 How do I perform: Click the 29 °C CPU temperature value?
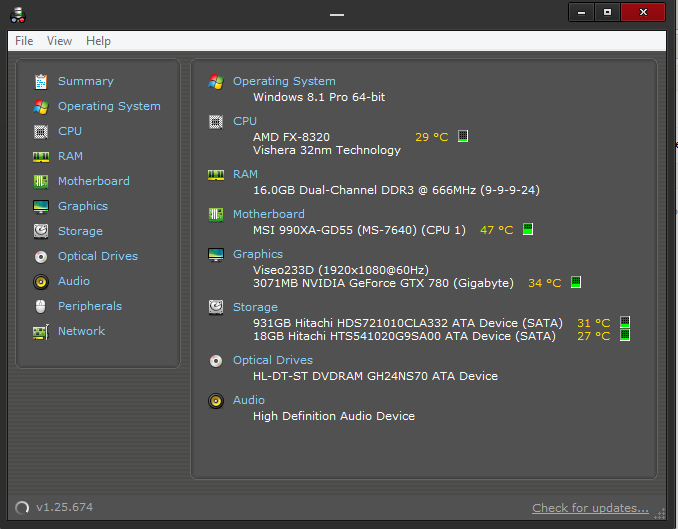pyautogui.click(x=432, y=137)
